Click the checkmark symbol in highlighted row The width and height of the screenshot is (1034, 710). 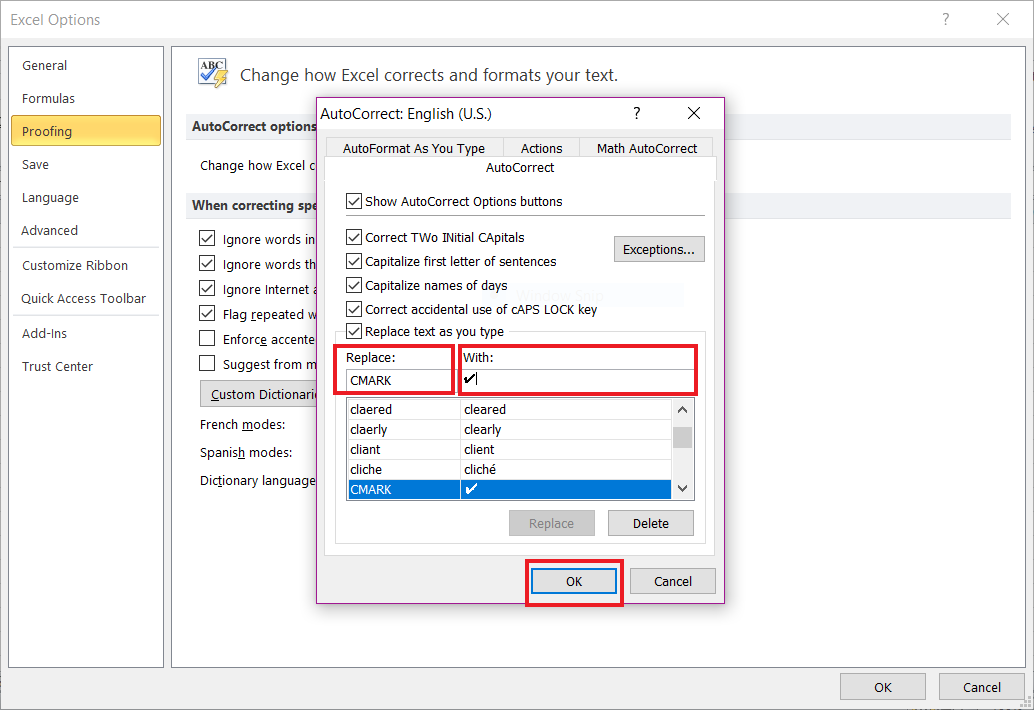point(471,489)
